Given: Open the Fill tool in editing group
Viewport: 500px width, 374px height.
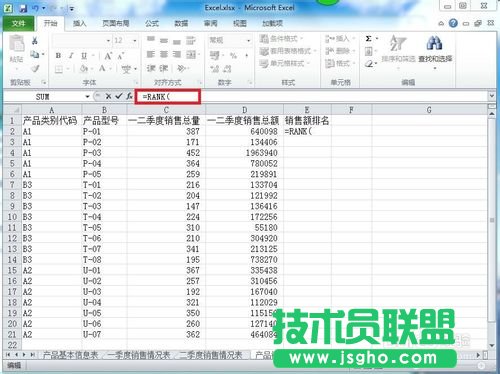Looking at the screenshot, I should click(x=369, y=51).
